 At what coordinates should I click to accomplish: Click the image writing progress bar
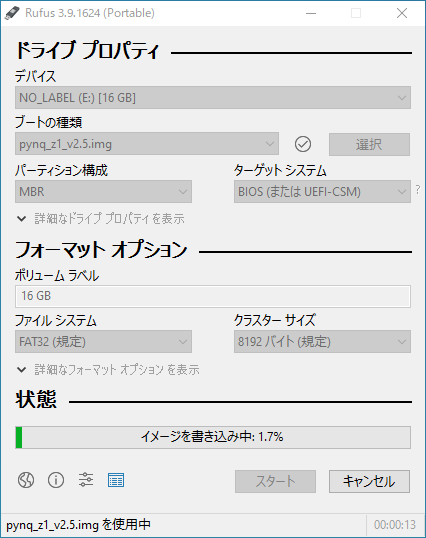[213, 437]
